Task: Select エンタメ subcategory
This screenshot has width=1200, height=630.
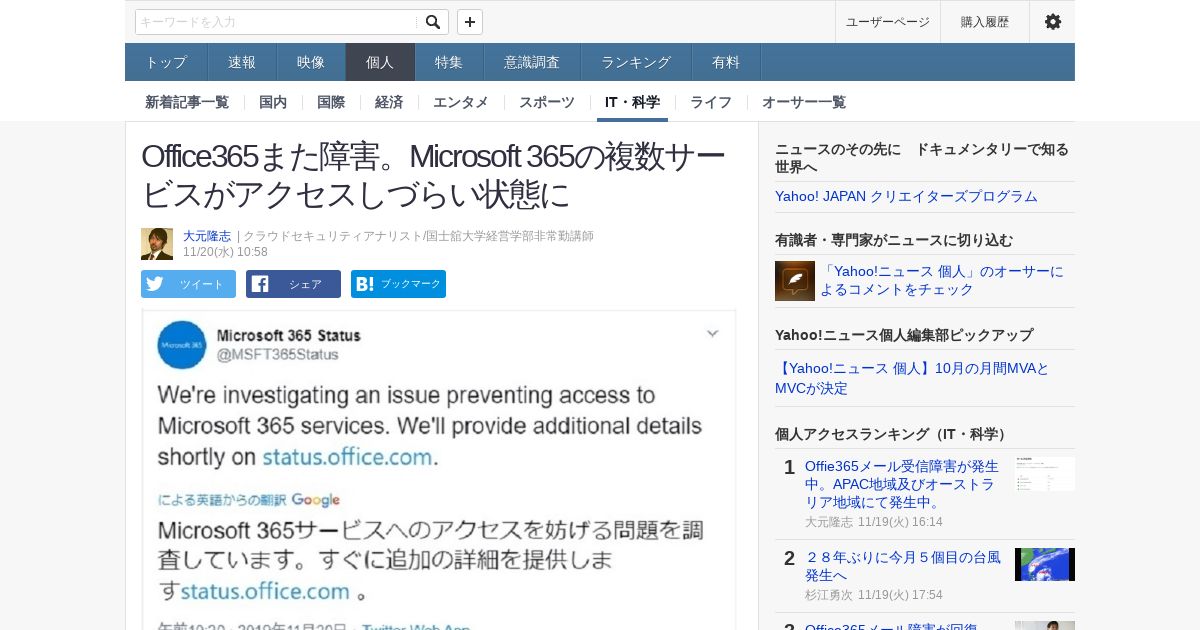Action: (461, 102)
